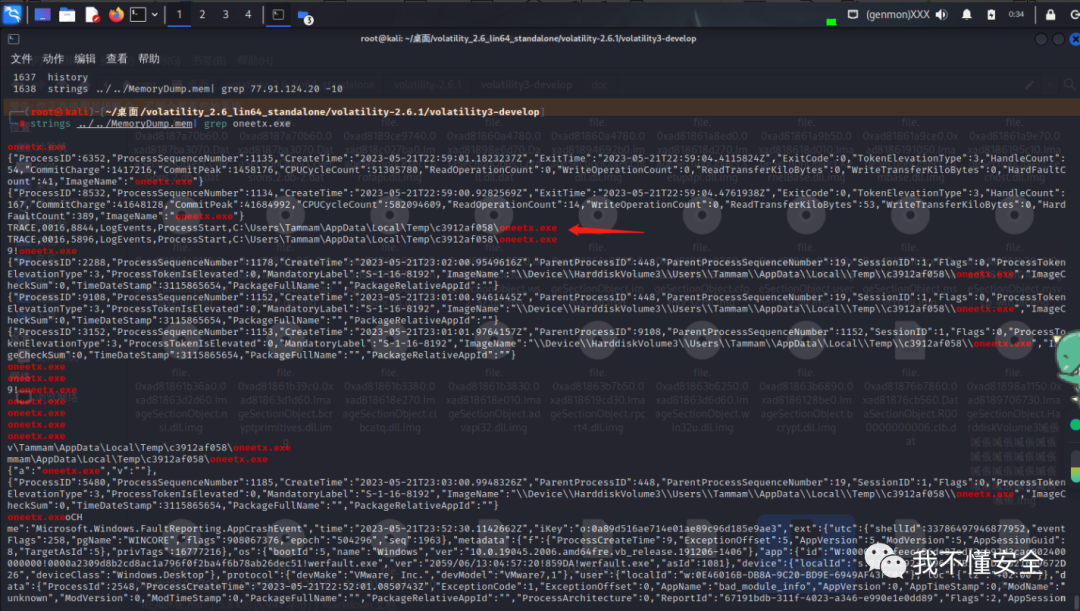This screenshot has width=1080, height=611.
Task: Expand the terminal launcher dropdown arrow
Action: pyautogui.click(x=154, y=14)
